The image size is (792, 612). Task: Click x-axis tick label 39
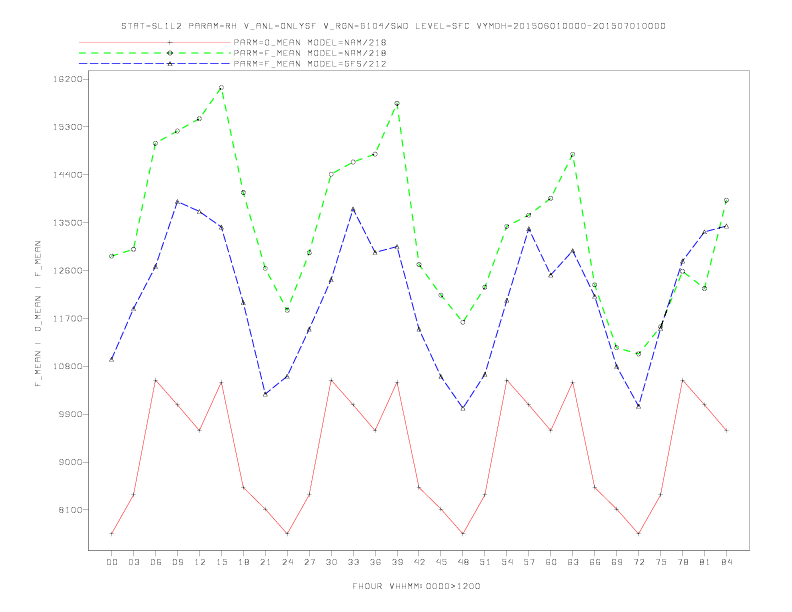(x=397, y=562)
